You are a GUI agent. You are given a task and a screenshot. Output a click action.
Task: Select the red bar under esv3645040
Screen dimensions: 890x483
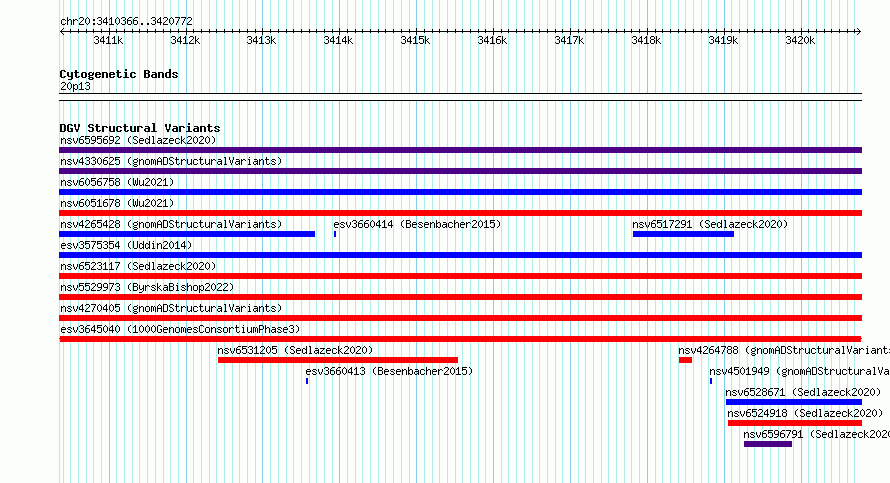click(460, 339)
